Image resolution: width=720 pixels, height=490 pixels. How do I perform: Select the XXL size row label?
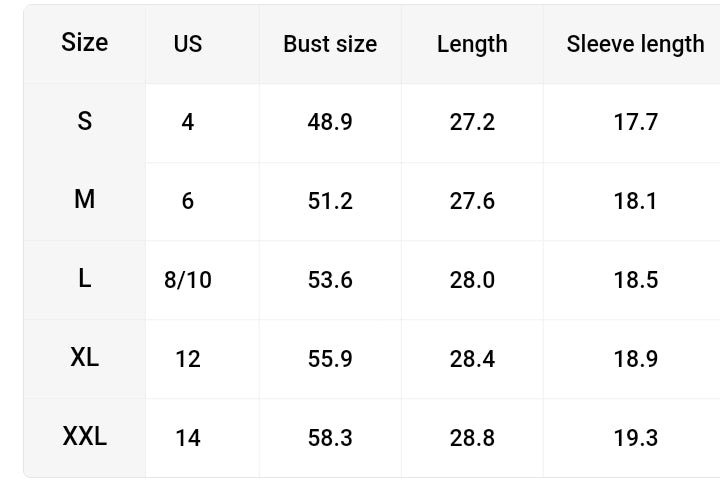84,436
